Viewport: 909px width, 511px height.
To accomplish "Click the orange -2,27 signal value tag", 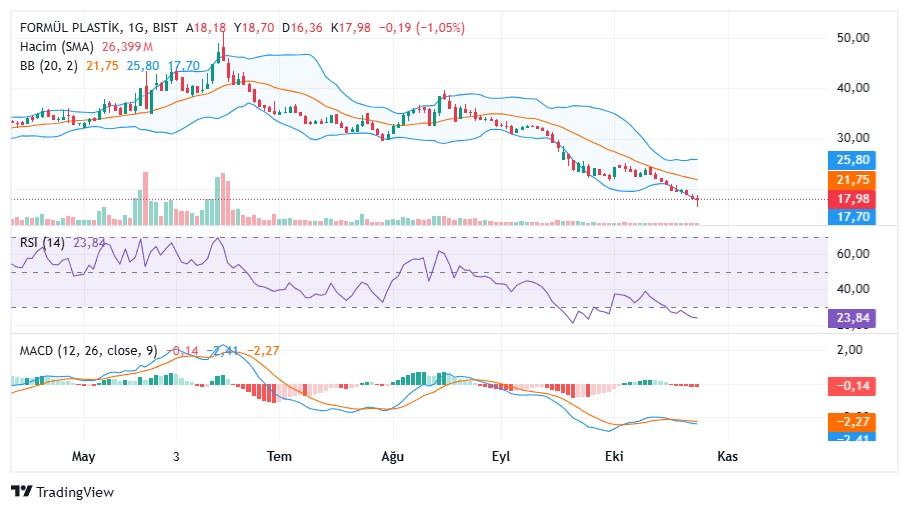I will (x=852, y=422).
